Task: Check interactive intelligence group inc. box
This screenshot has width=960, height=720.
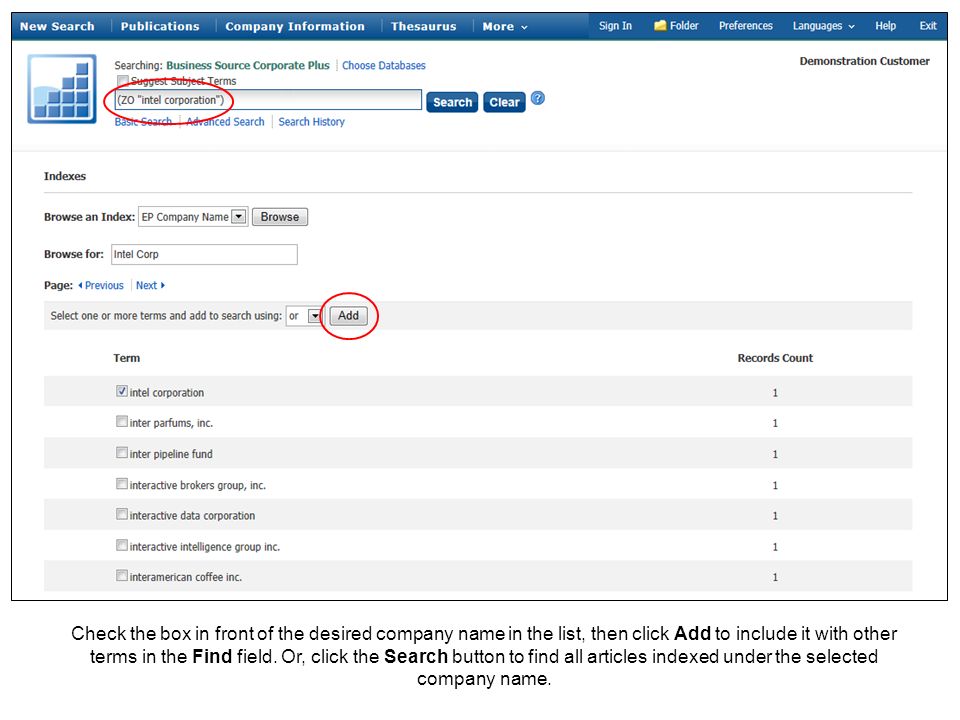Action: click(122, 546)
